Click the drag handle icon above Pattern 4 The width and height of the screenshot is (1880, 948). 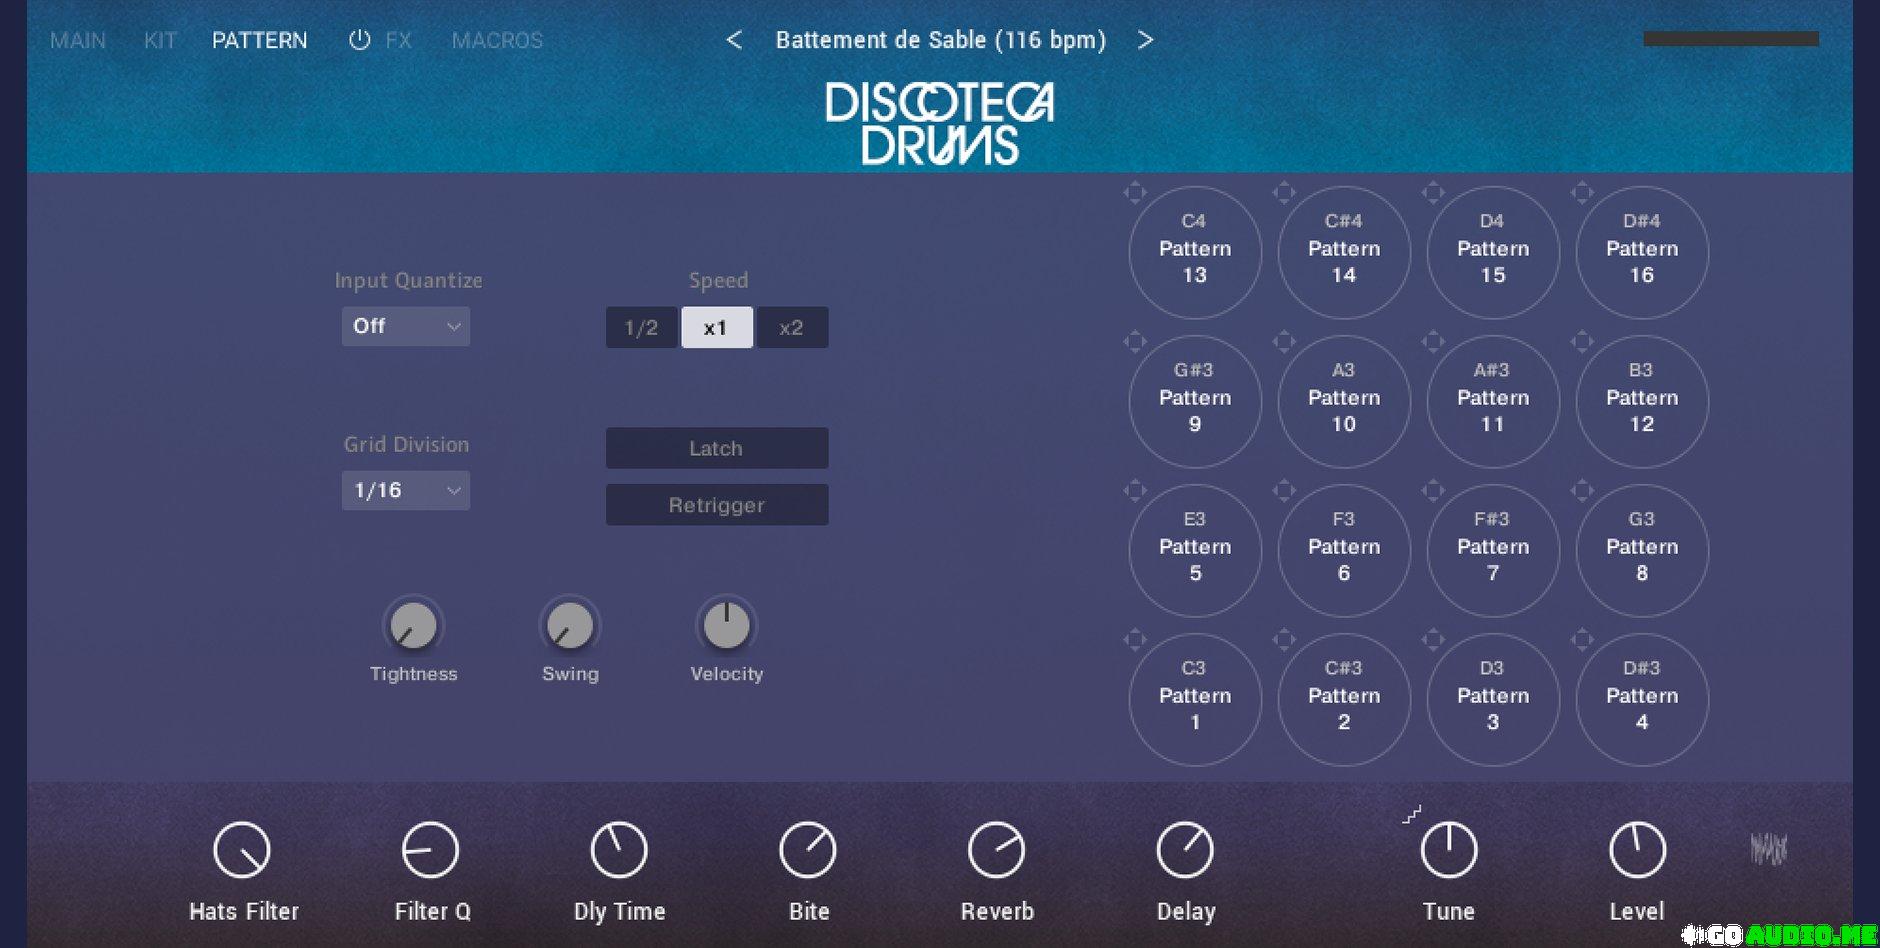1582,639
